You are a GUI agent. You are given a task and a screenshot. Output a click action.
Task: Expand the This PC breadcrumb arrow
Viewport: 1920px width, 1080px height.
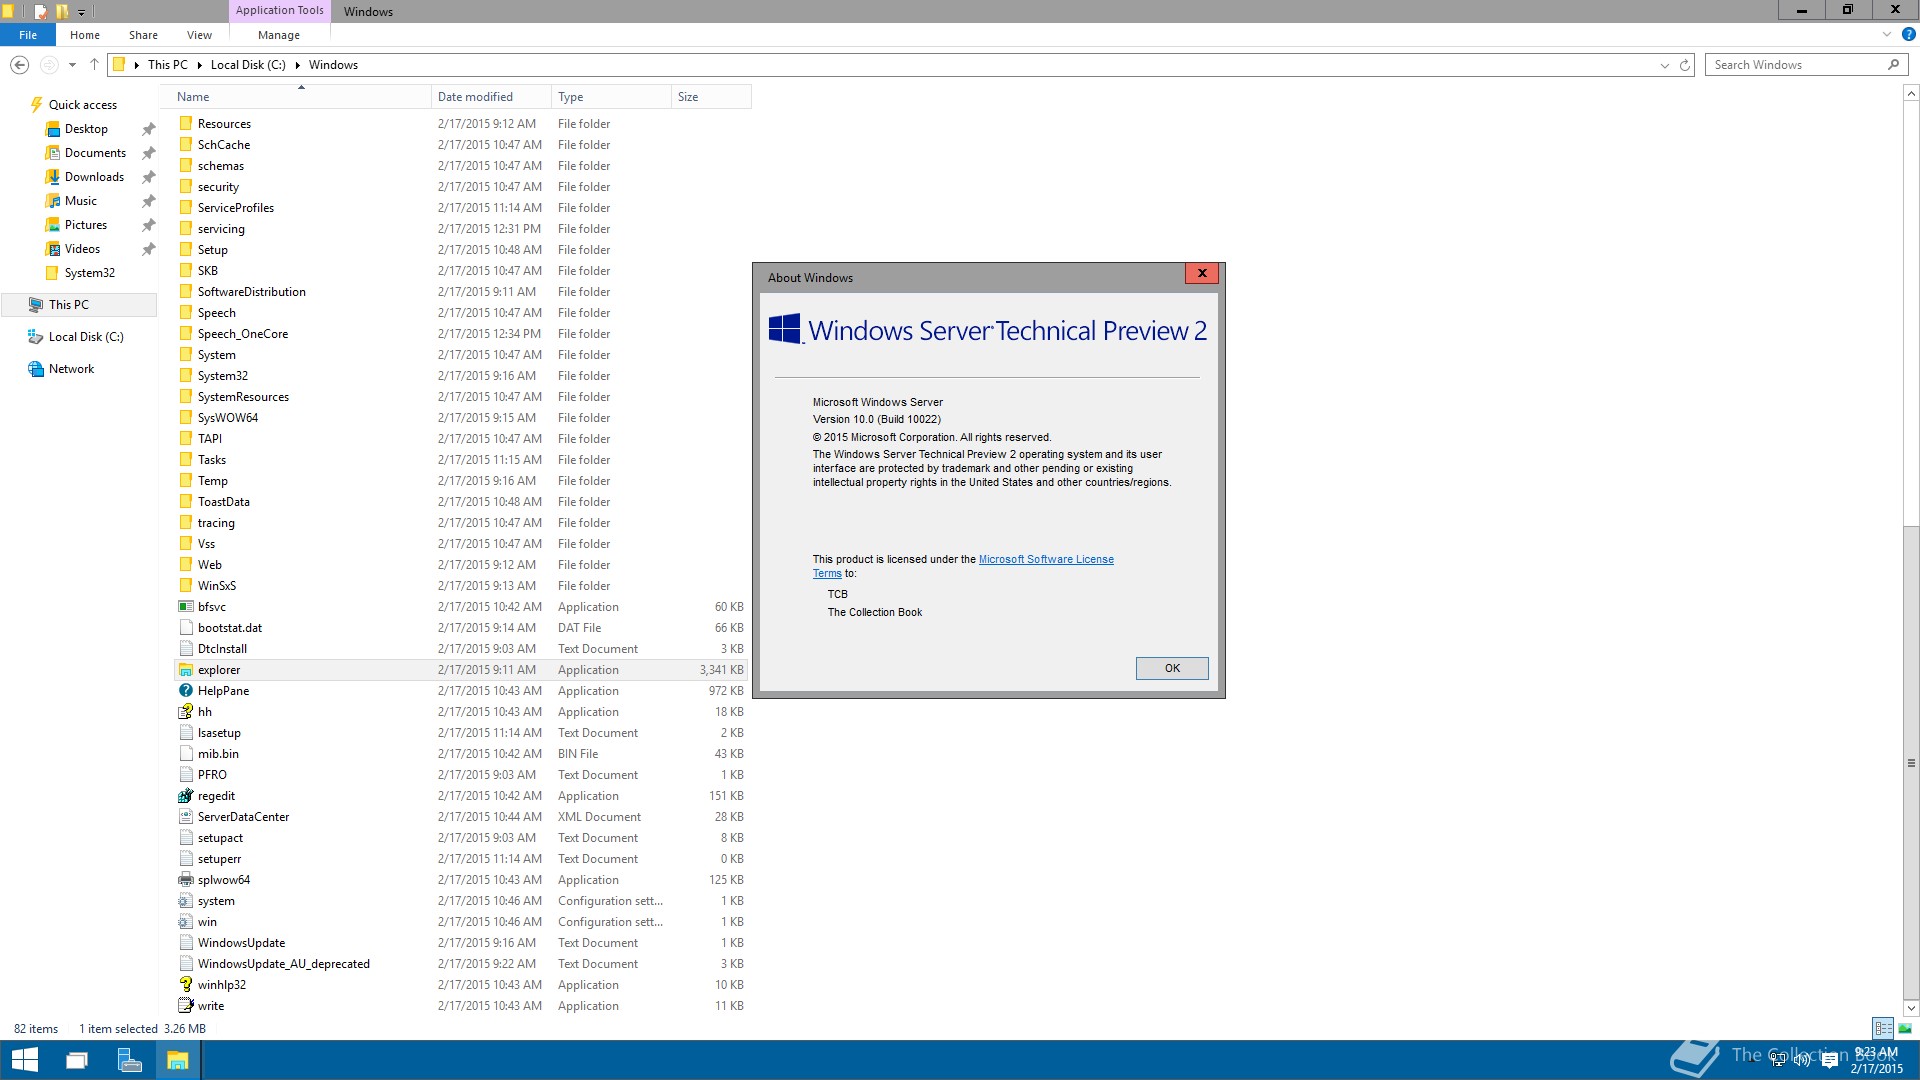tap(199, 65)
